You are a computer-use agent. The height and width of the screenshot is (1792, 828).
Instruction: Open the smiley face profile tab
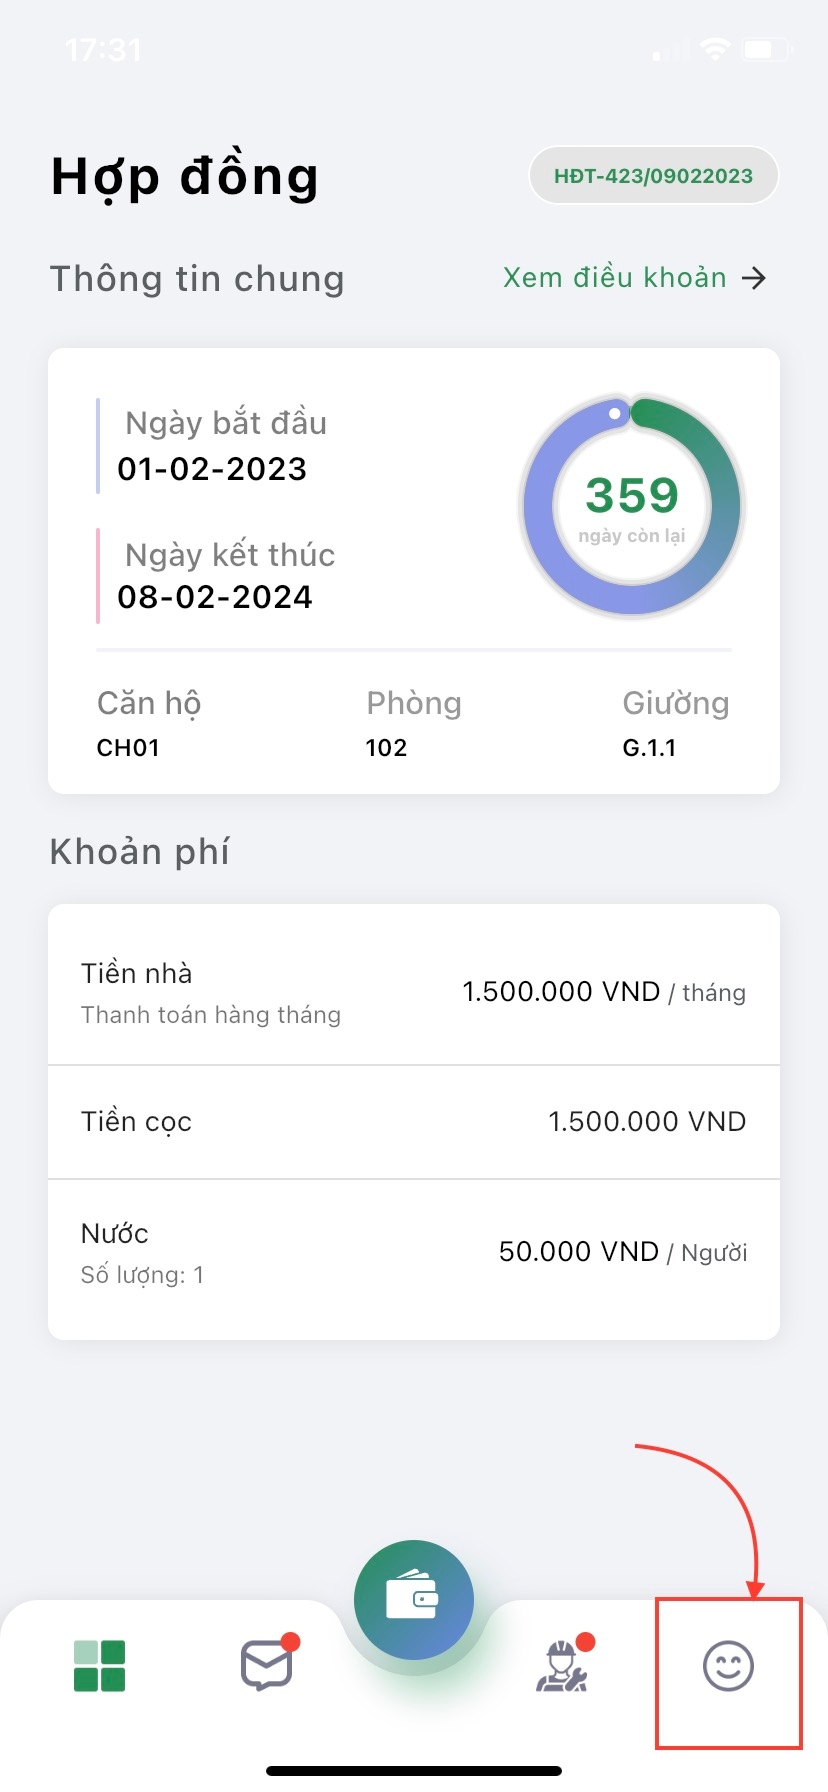(x=728, y=1666)
